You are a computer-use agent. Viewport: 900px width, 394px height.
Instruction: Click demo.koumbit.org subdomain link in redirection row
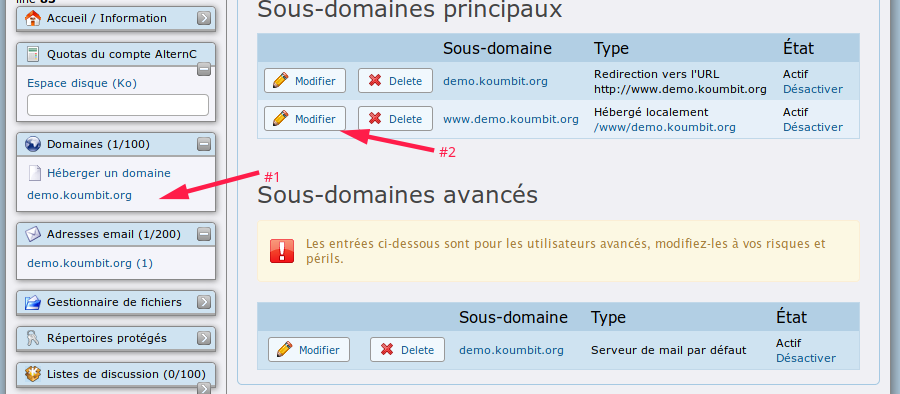pos(495,81)
